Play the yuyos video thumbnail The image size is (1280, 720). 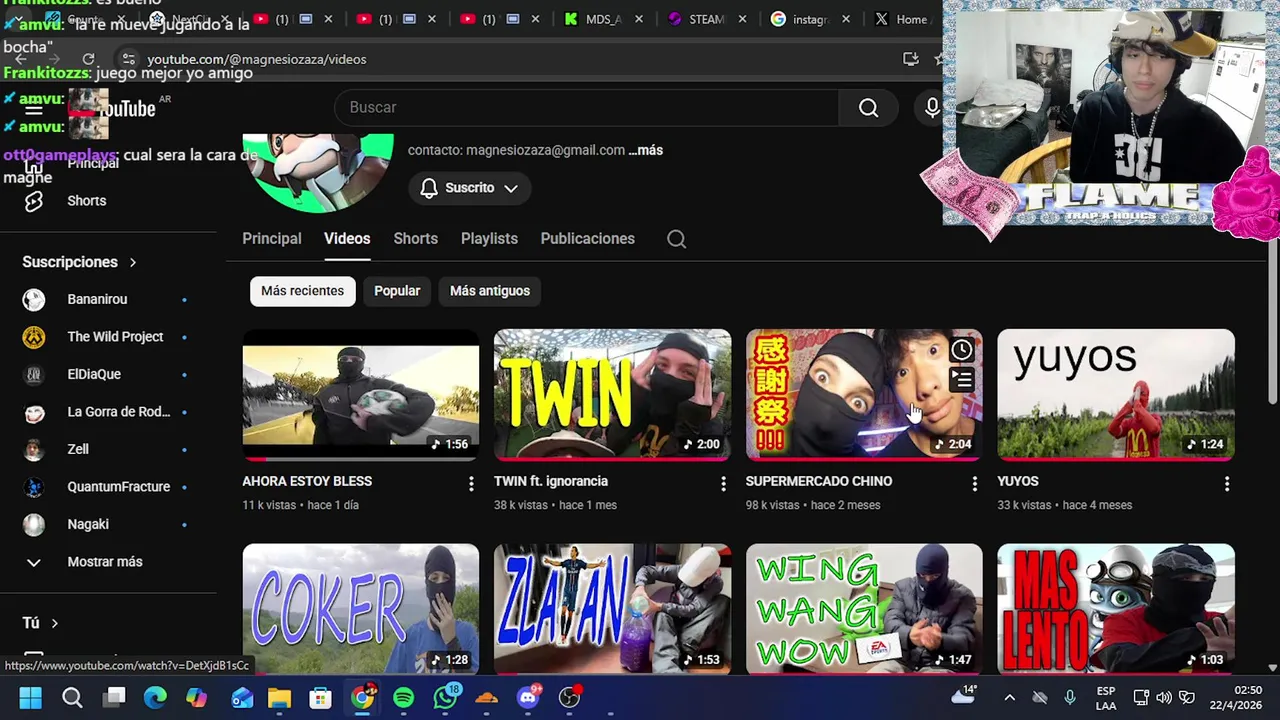coord(1116,394)
